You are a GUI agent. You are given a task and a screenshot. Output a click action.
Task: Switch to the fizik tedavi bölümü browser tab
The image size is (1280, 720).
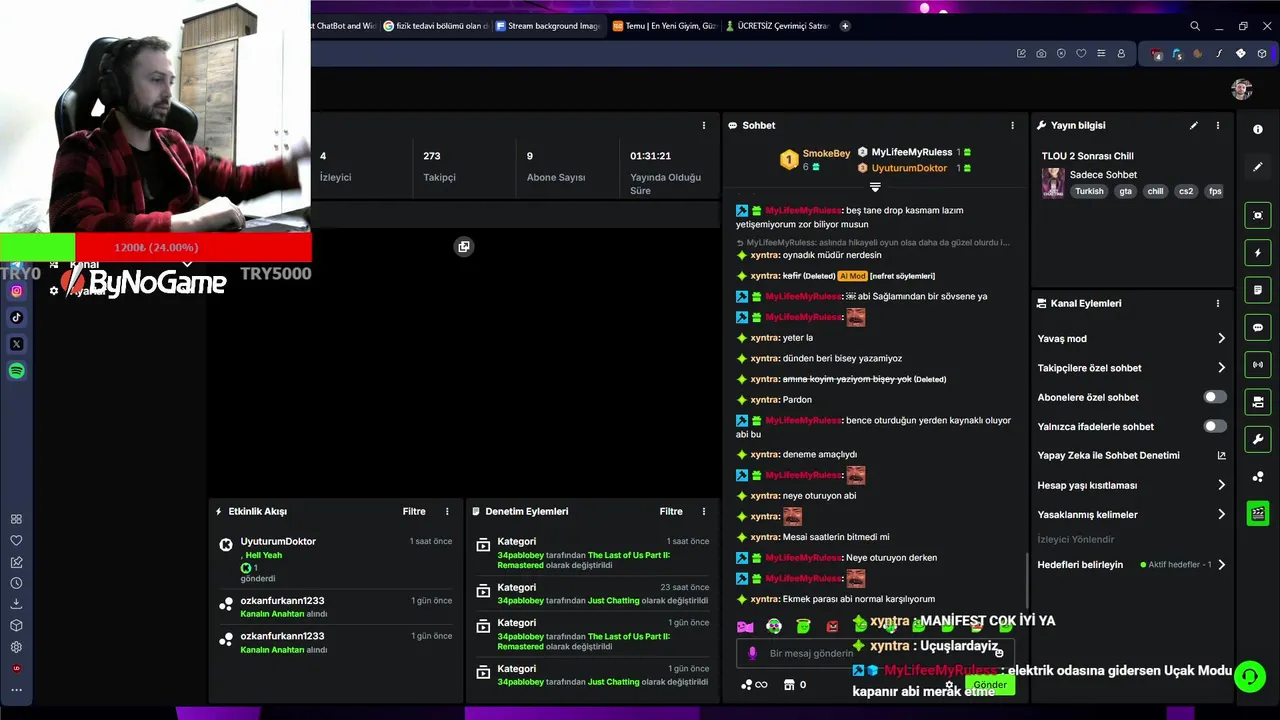click(436, 26)
